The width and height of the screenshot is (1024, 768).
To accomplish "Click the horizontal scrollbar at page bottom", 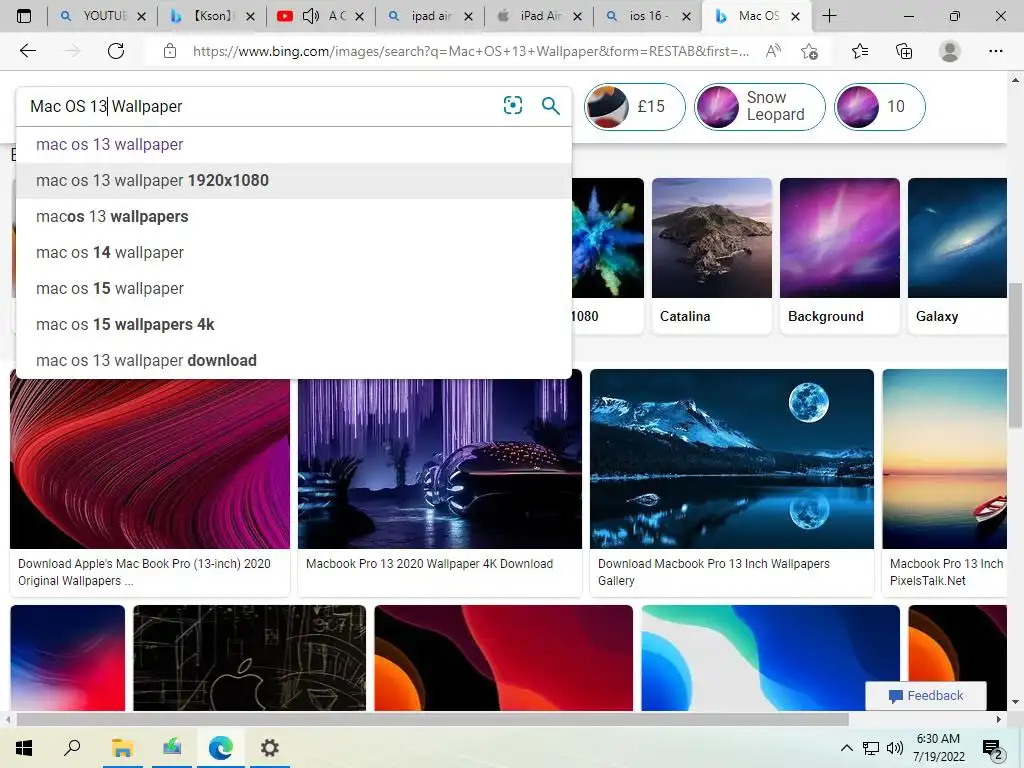I will coord(432,719).
